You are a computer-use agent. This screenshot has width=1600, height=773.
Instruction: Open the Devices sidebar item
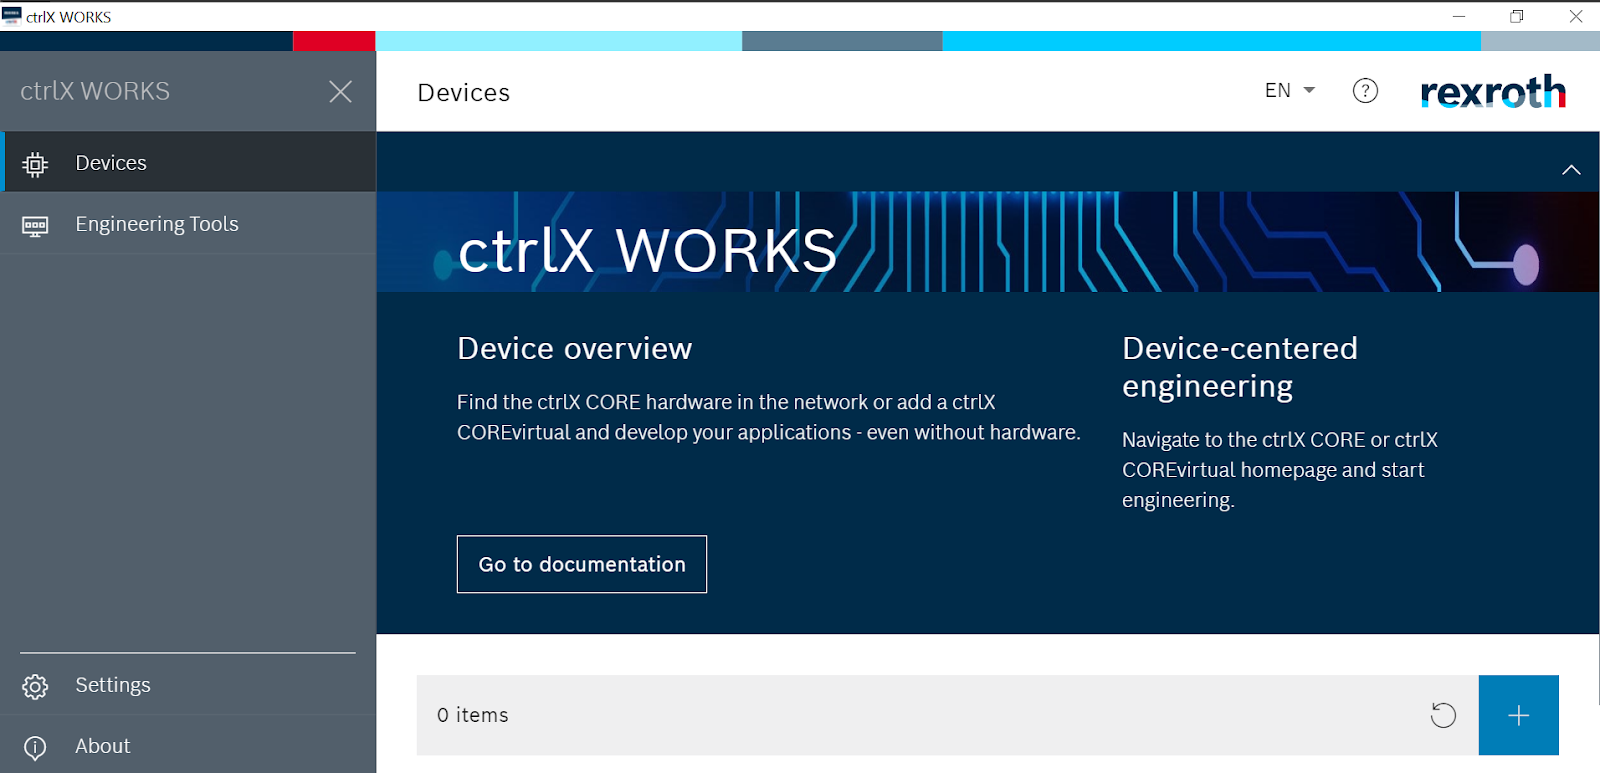(x=188, y=162)
